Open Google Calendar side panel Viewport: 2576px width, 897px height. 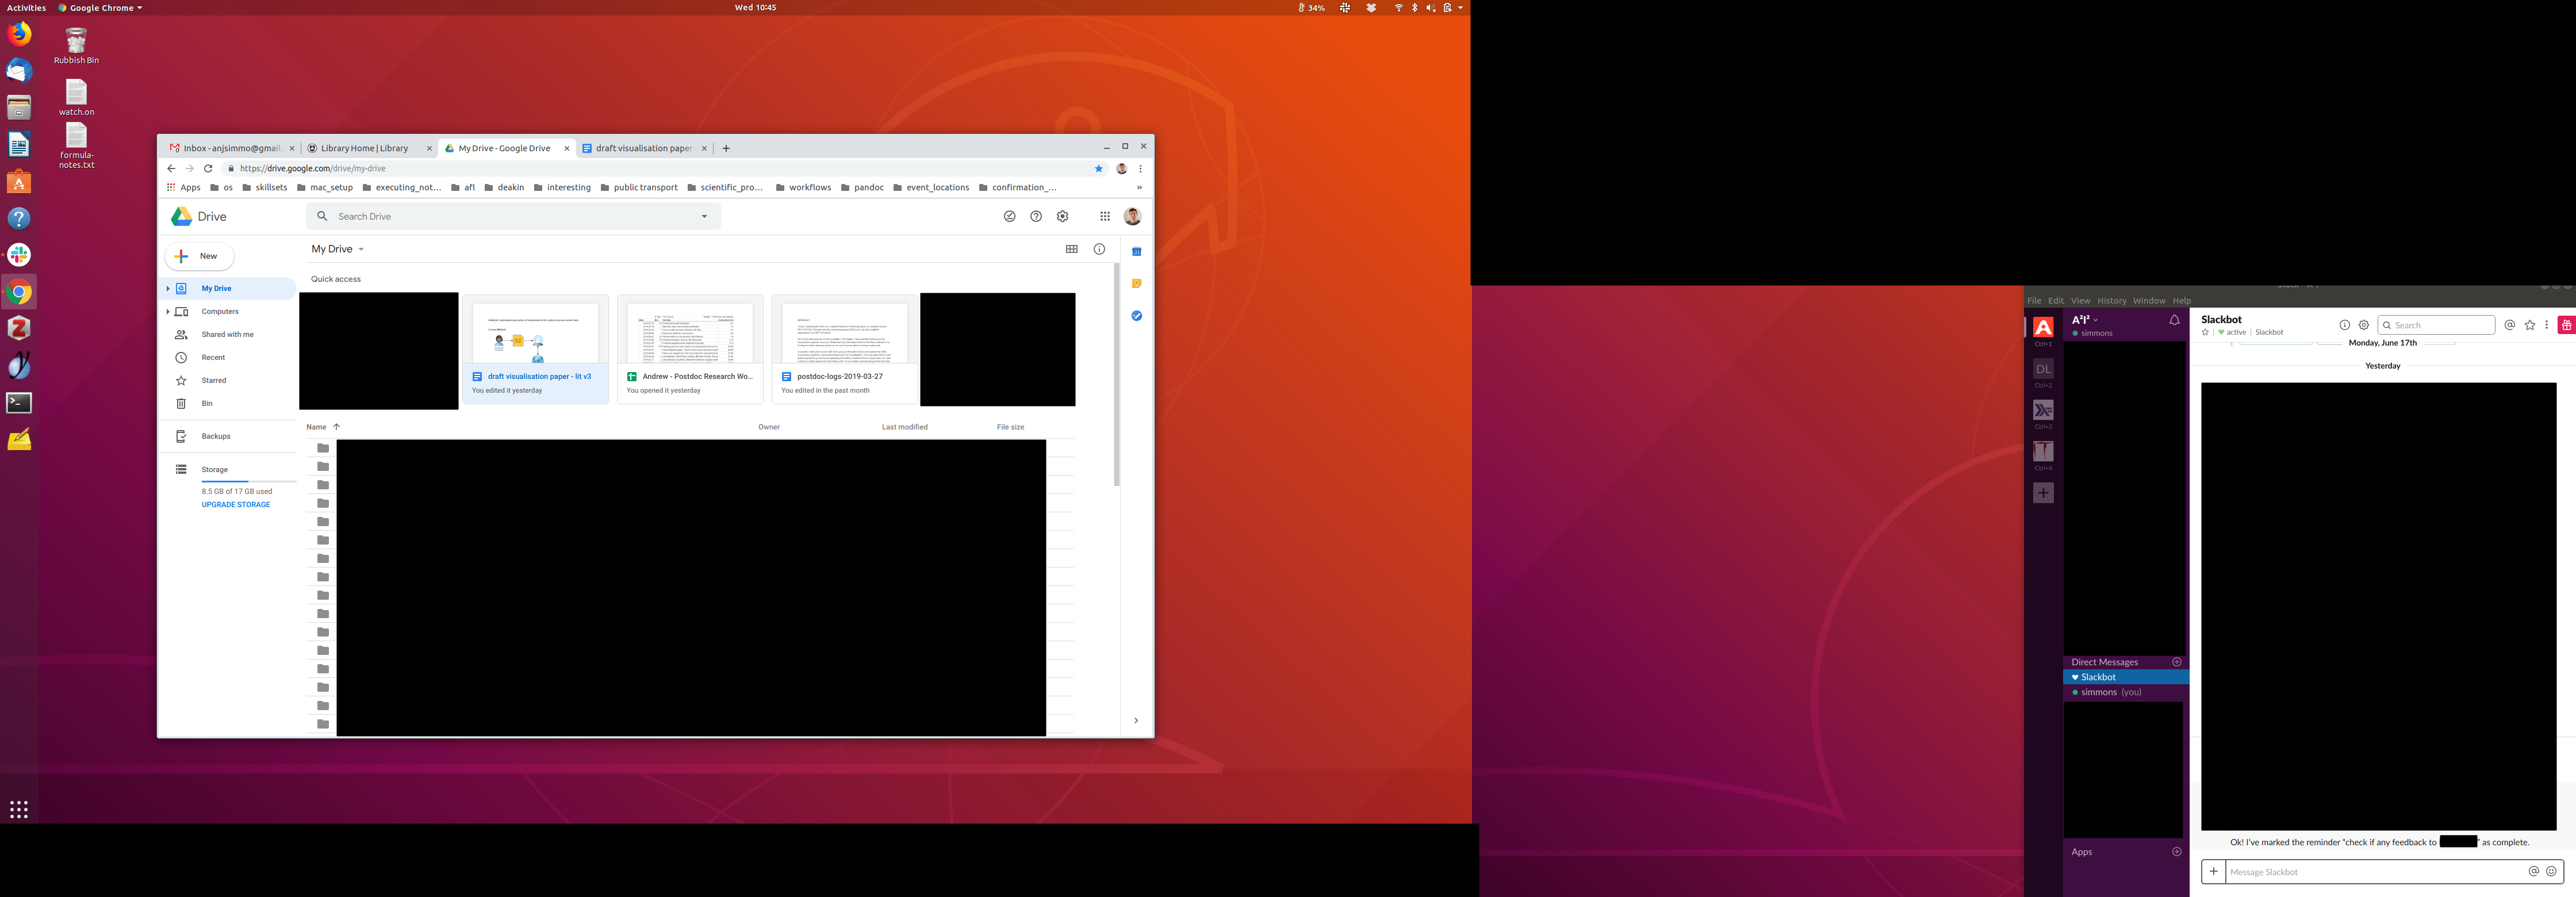[x=1136, y=252]
